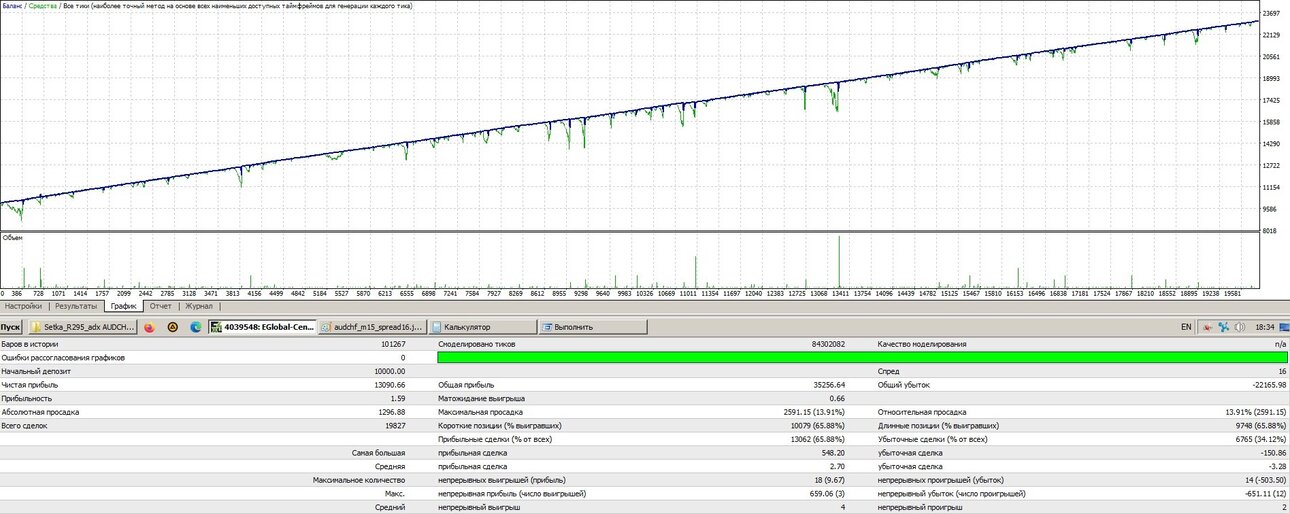Click the equity balance chart area
Screen dimensions: 1290x514
628,115
